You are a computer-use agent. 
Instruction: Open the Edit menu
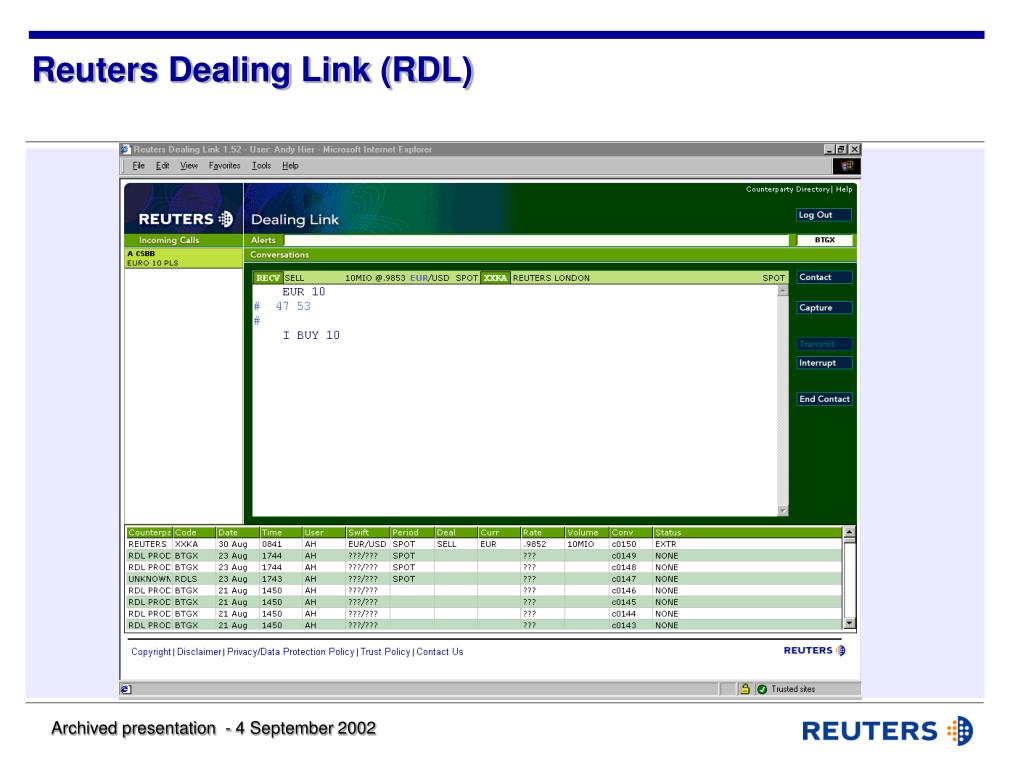click(163, 166)
